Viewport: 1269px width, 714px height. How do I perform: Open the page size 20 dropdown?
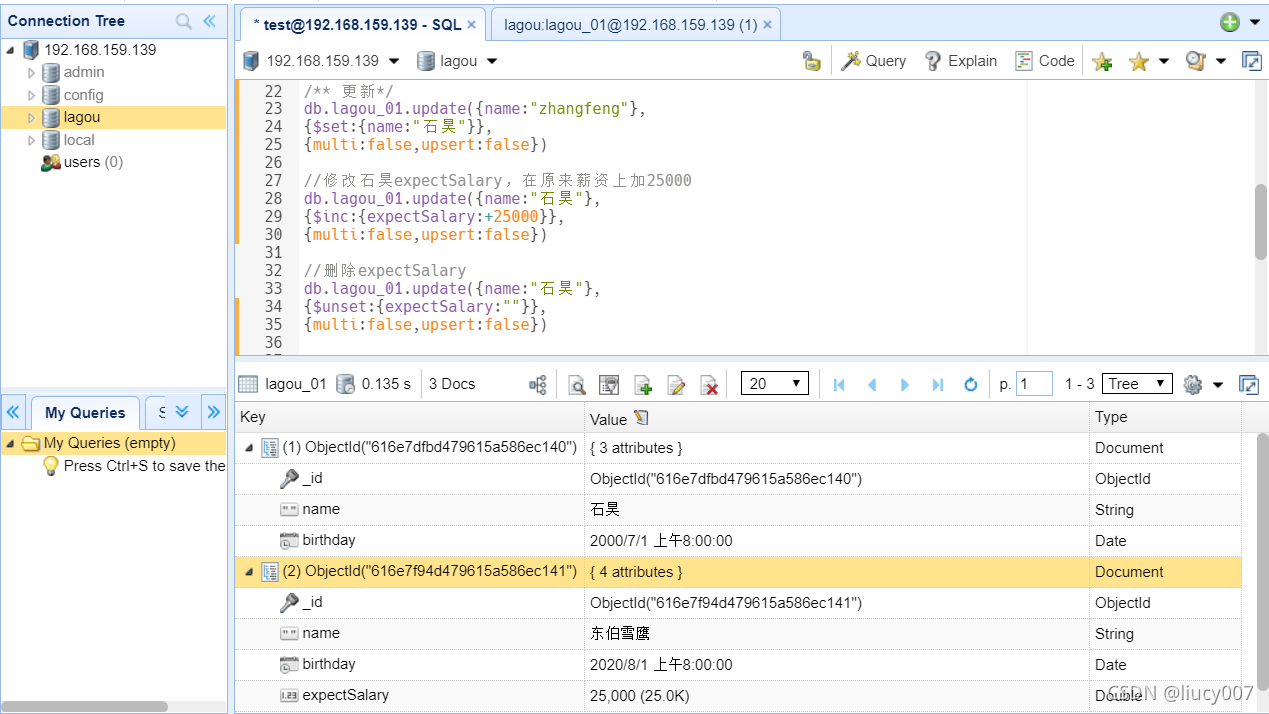775,384
